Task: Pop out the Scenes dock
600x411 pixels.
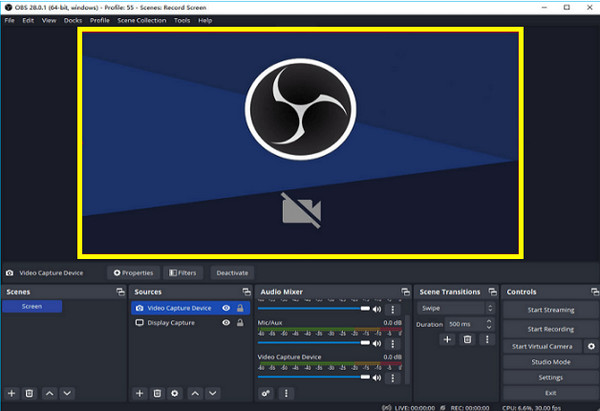Action: 121,292
